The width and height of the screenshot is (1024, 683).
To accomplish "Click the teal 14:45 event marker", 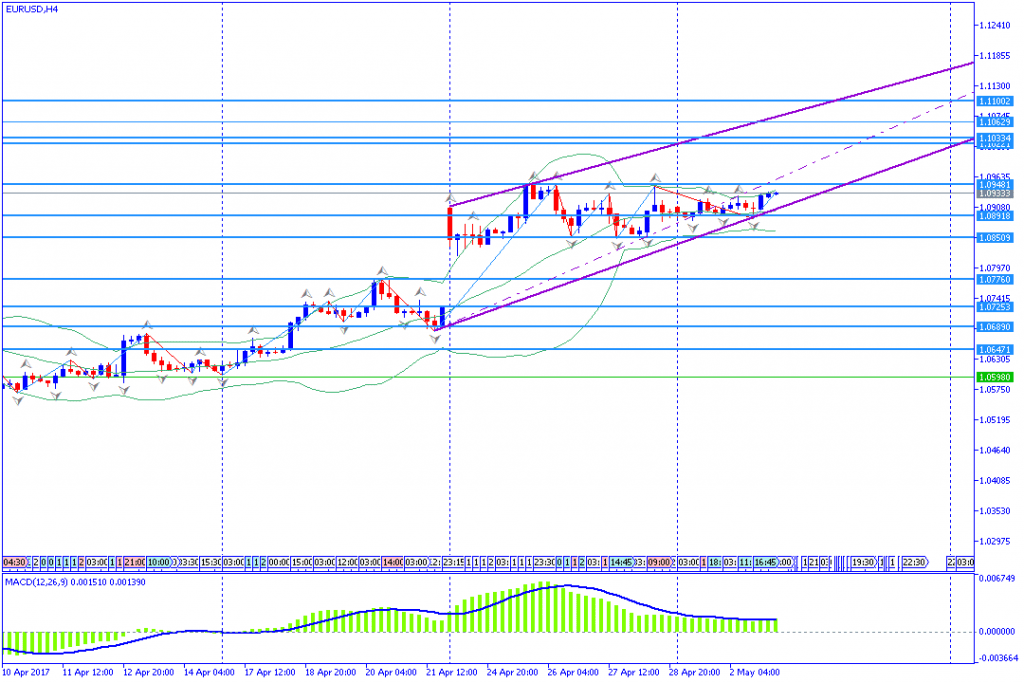I will (x=621, y=562).
